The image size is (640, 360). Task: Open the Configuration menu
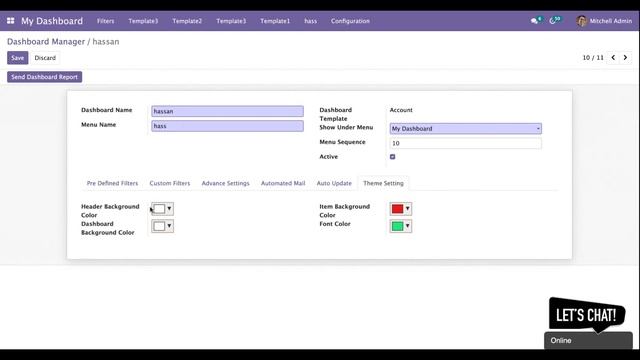(350, 21)
